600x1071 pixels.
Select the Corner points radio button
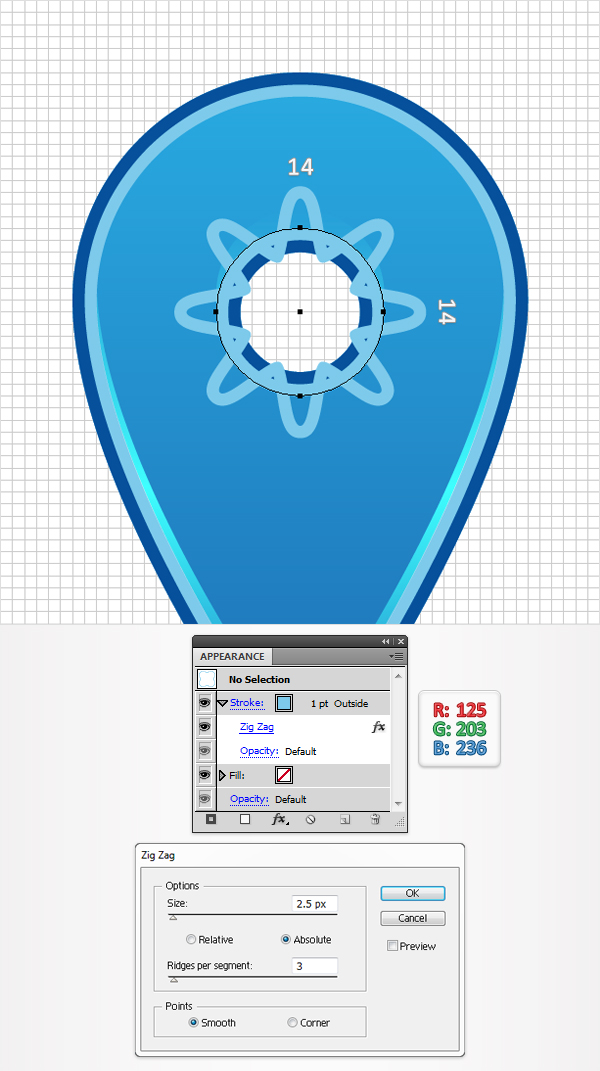tap(292, 1023)
